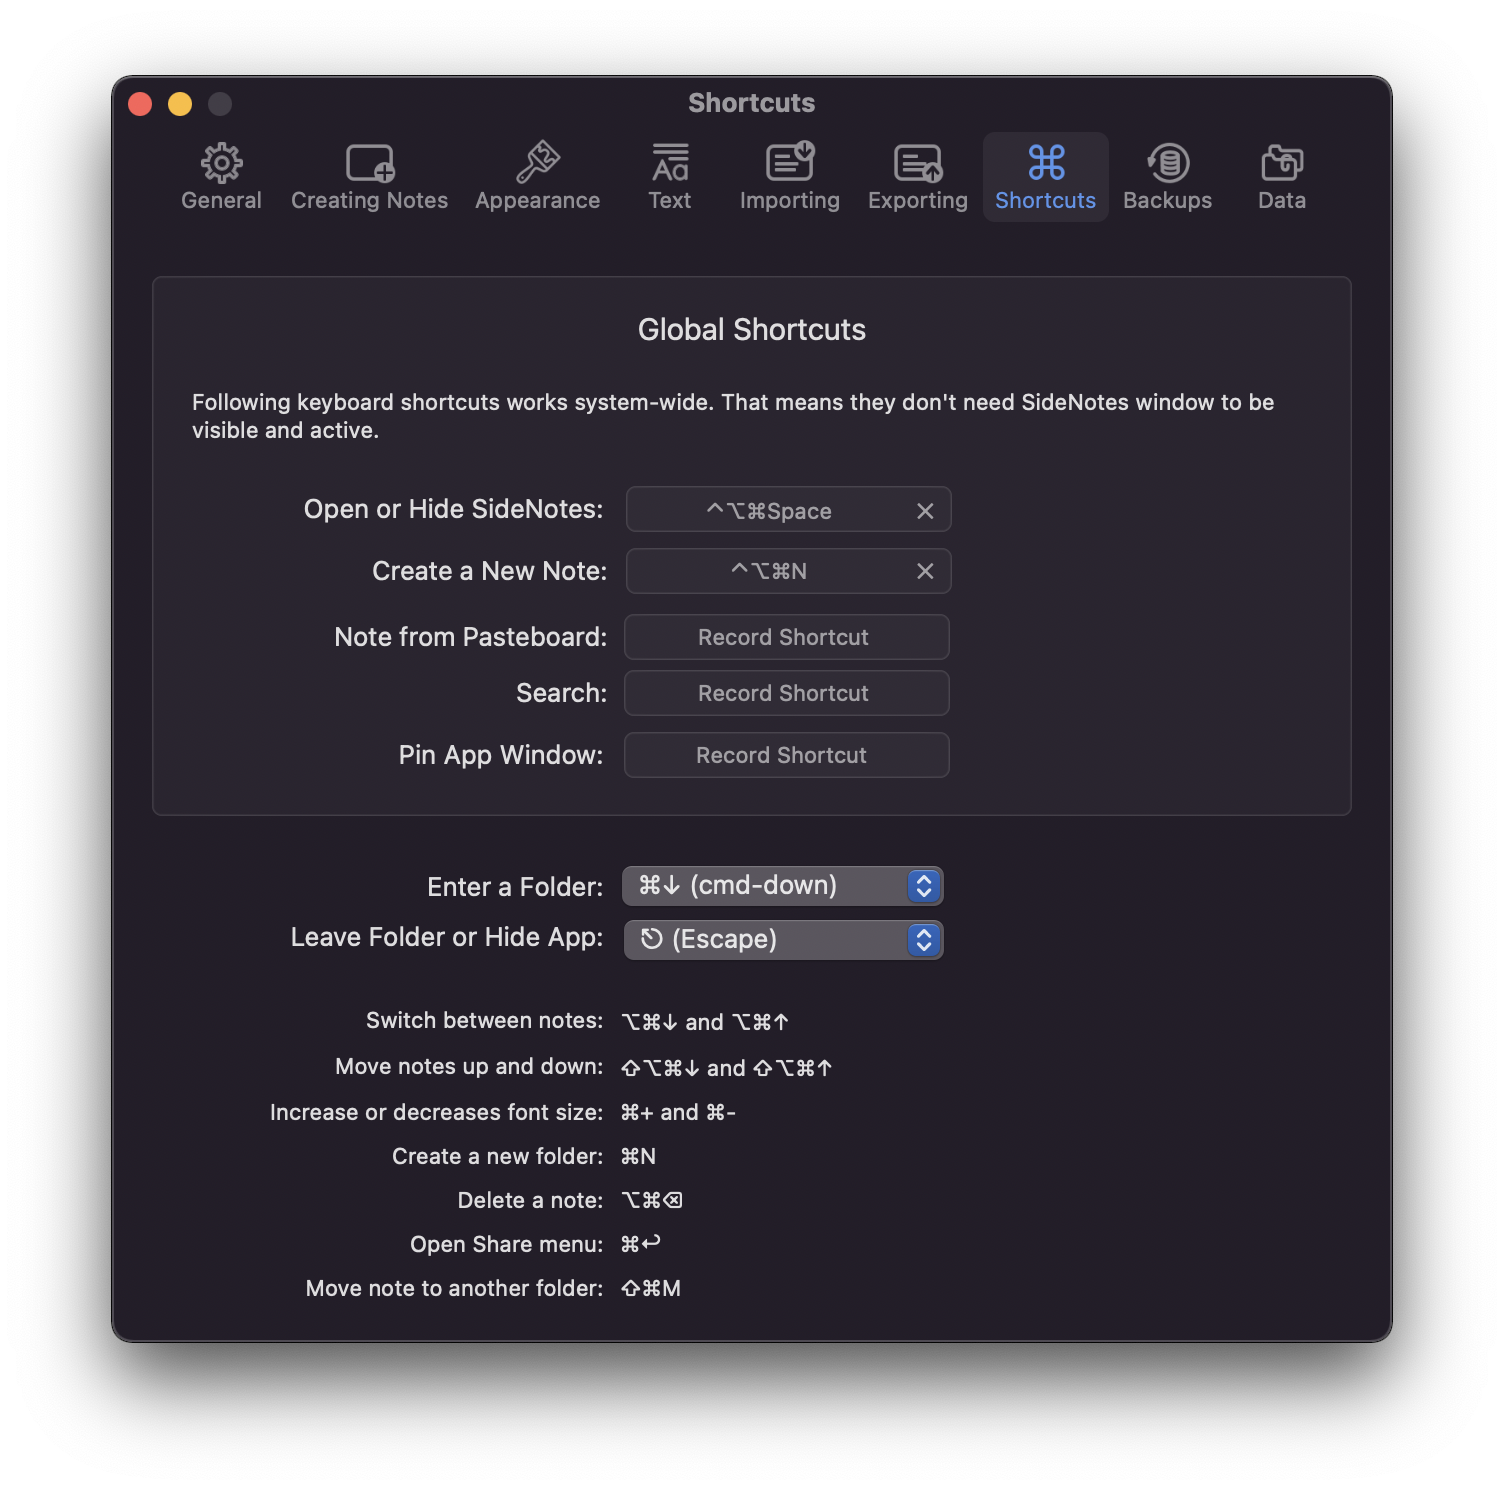Click the Delete a note label
Screen dimensions: 1504x1490
pyautogui.click(x=531, y=1201)
